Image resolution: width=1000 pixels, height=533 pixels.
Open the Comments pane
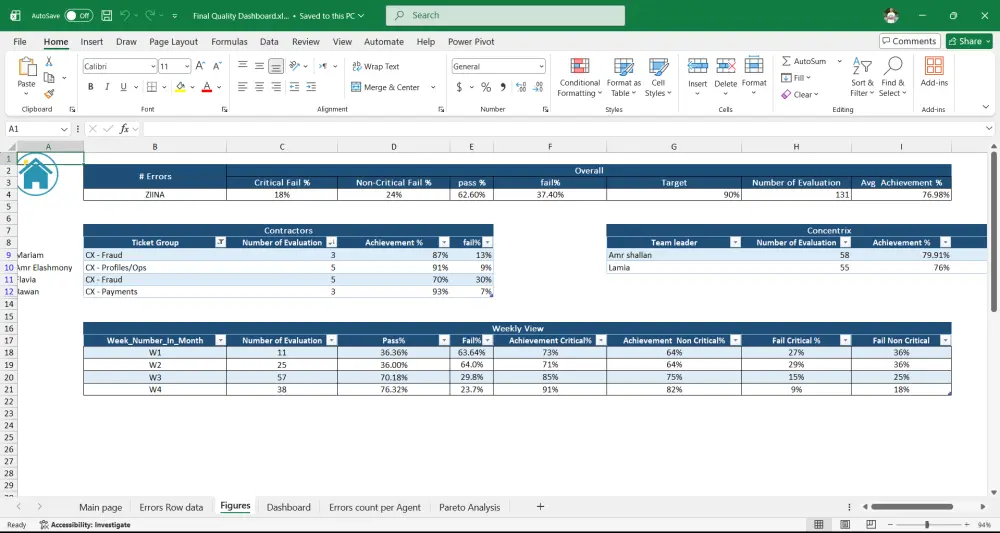909,41
